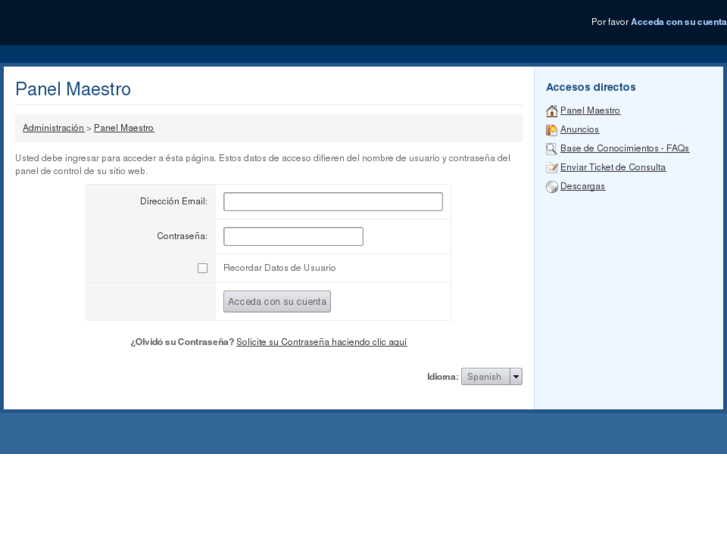
Task: Click the Contraseña label
Action: 182,236
